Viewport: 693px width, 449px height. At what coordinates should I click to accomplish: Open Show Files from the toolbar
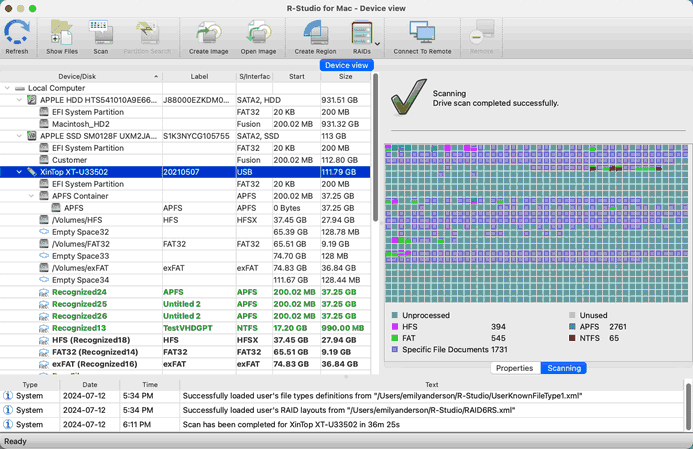62,33
